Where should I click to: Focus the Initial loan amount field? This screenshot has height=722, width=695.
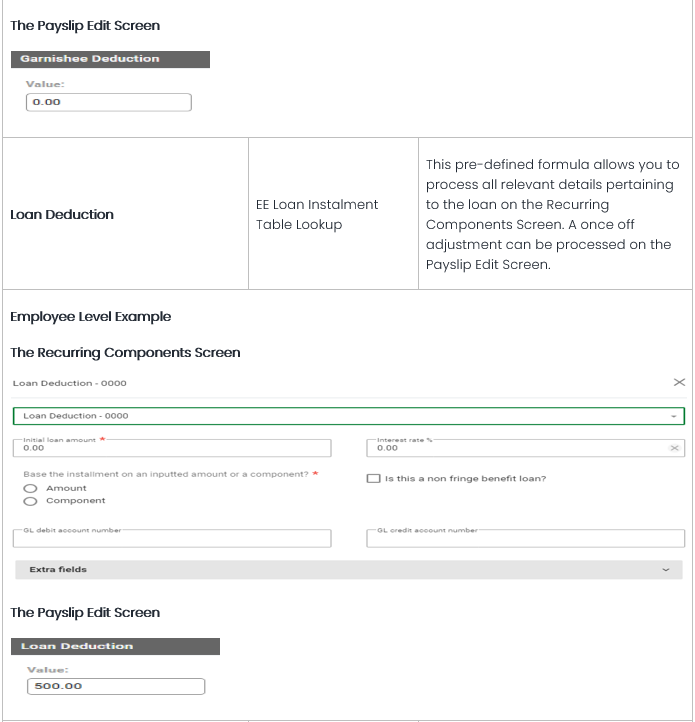pos(170,449)
